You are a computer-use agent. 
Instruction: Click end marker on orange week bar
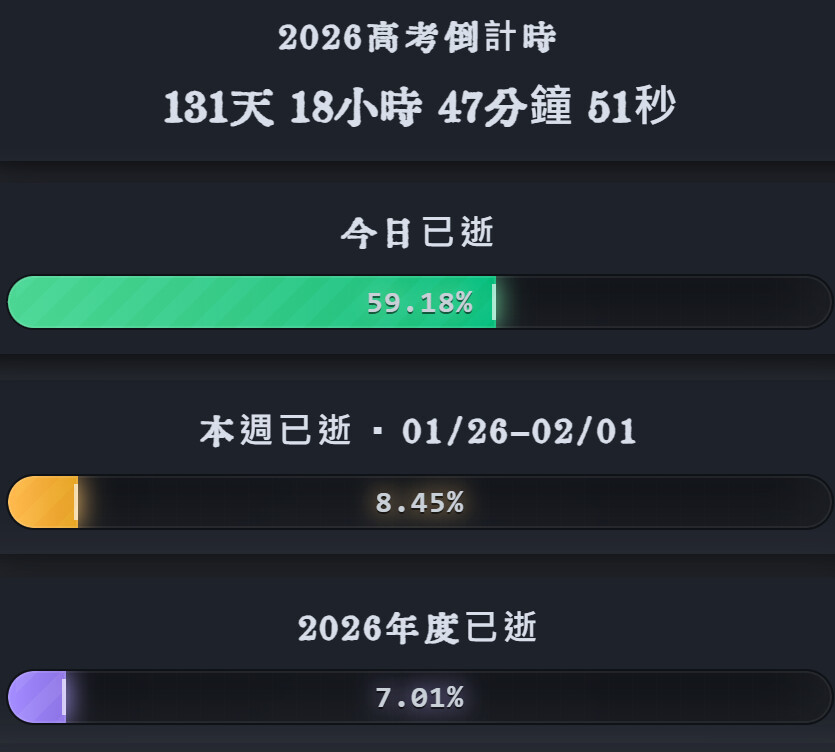point(76,502)
